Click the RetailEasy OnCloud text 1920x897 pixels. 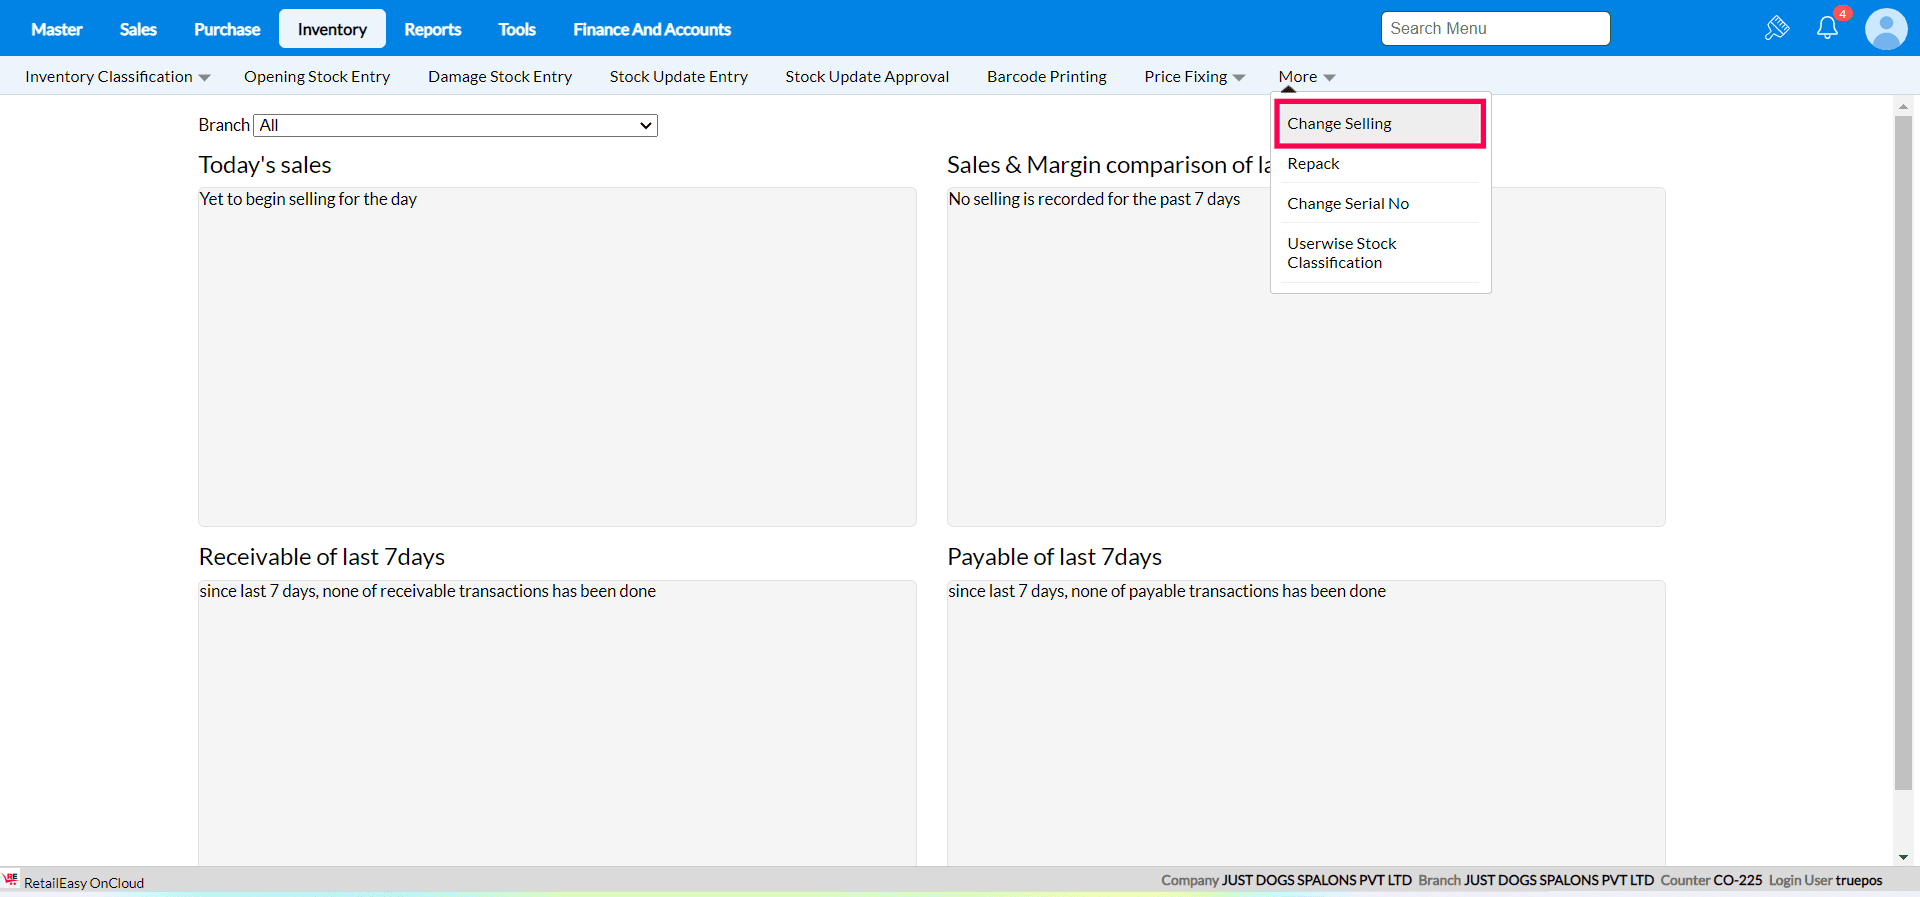(x=84, y=883)
